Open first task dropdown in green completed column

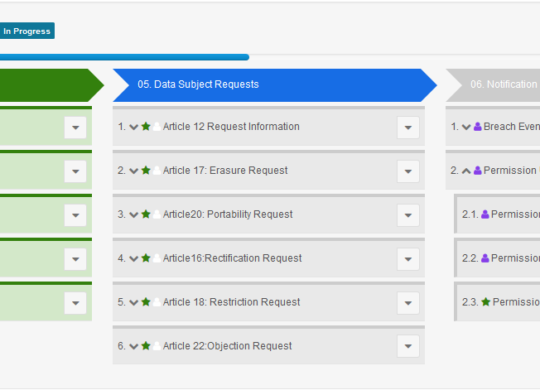75,127
